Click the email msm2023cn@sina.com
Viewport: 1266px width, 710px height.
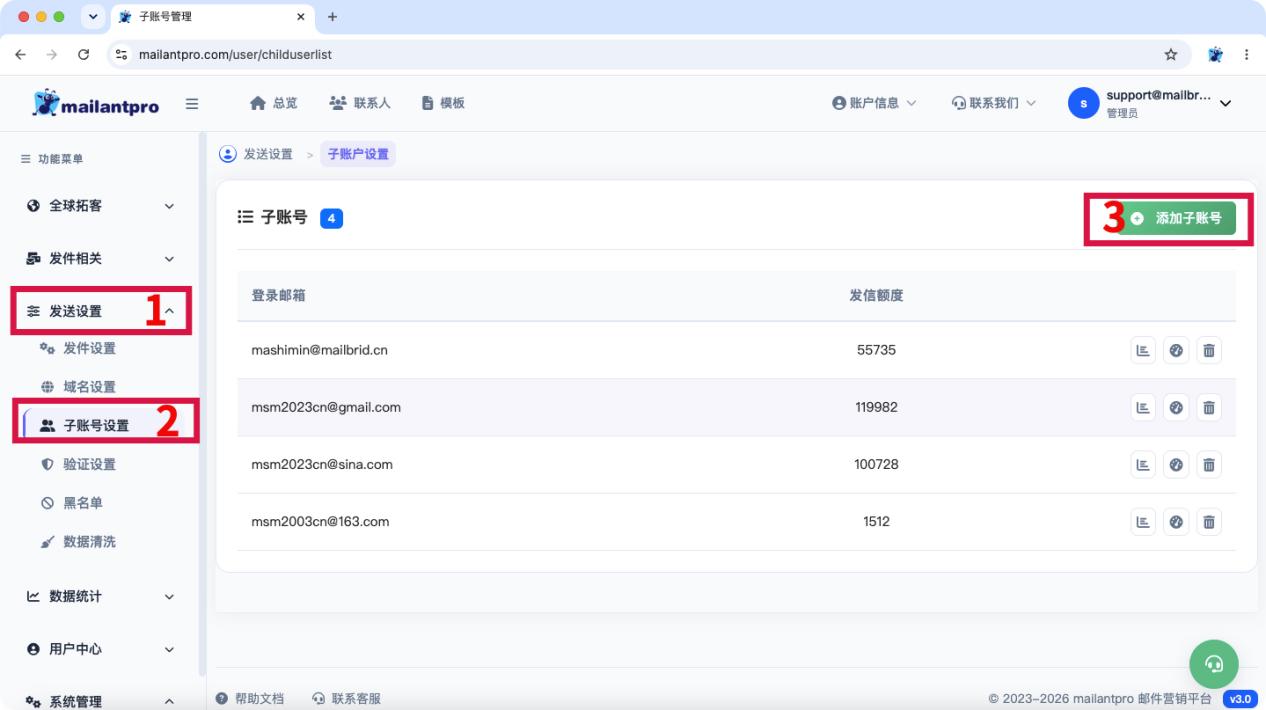322,464
